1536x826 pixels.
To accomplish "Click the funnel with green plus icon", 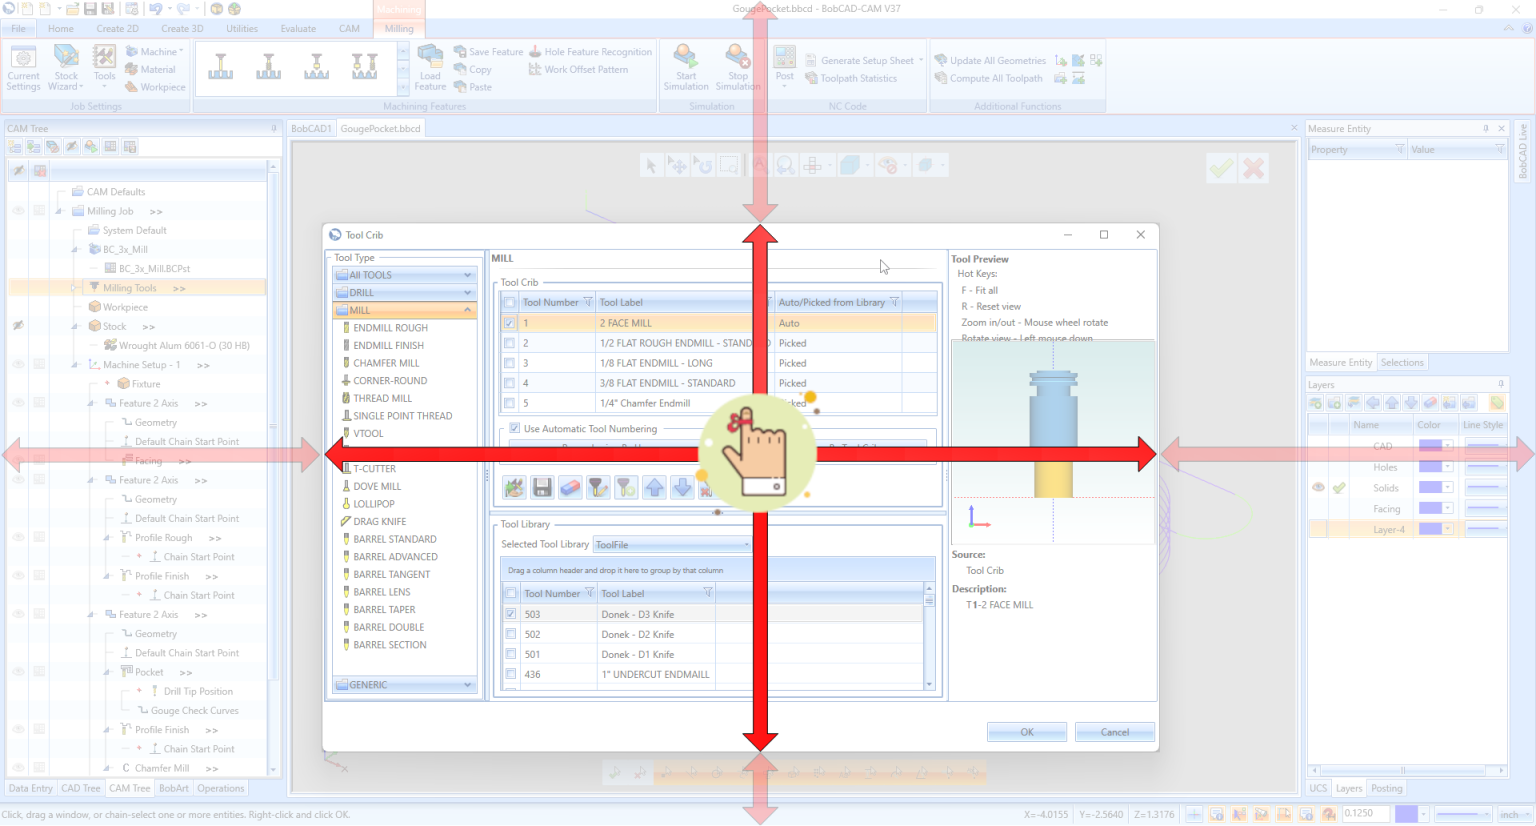I will tap(626, 488).
